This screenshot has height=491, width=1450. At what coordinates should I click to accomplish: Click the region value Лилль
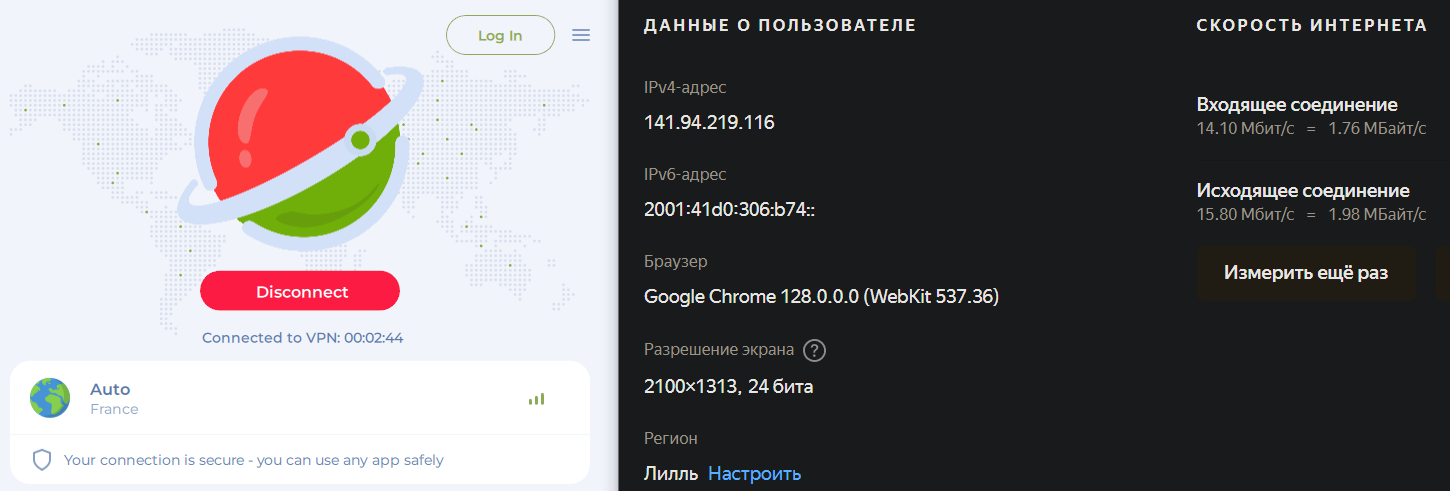(x=671, y=473)
